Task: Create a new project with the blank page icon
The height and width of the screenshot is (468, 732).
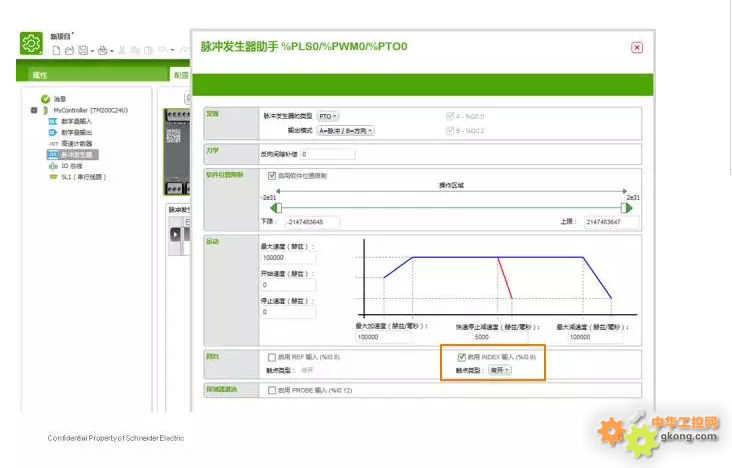Action: (x=56, y=50)
